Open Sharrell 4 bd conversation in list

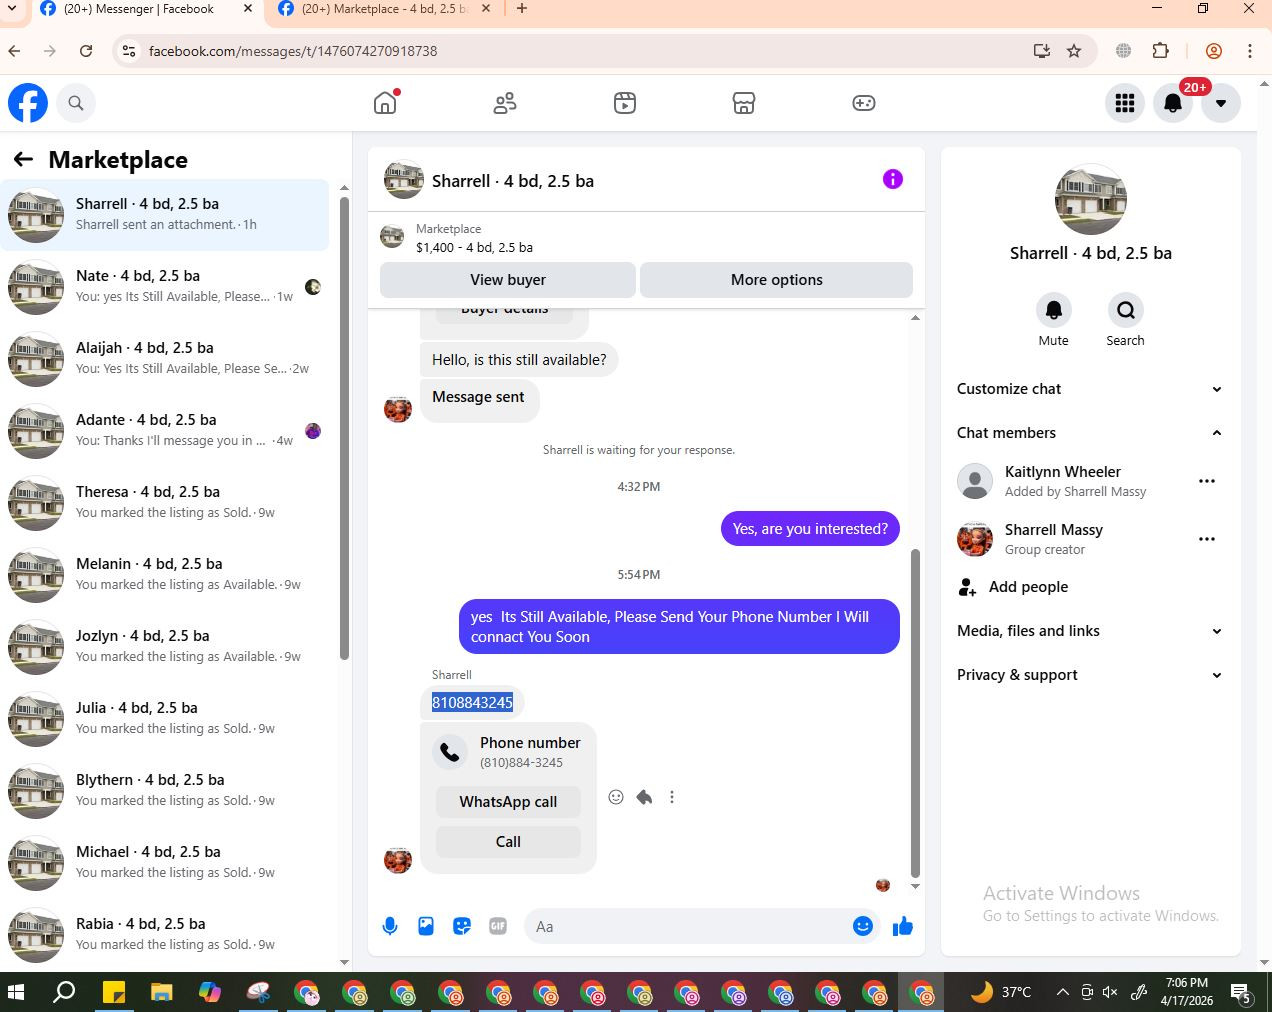pyautogui.click(x=164, y=215)
